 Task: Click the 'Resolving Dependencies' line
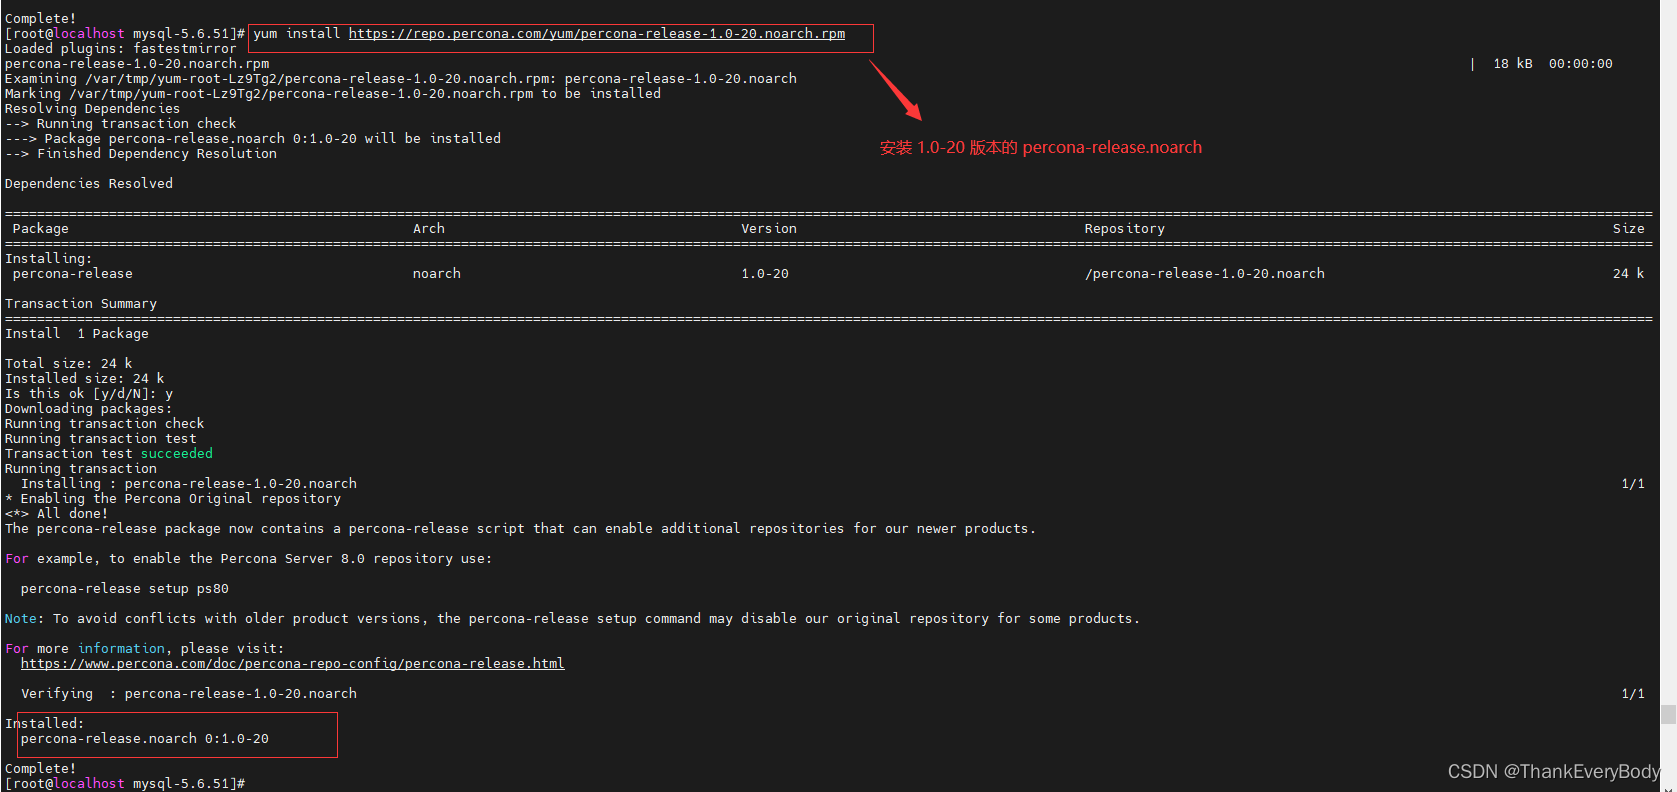[x=93, y=109]
